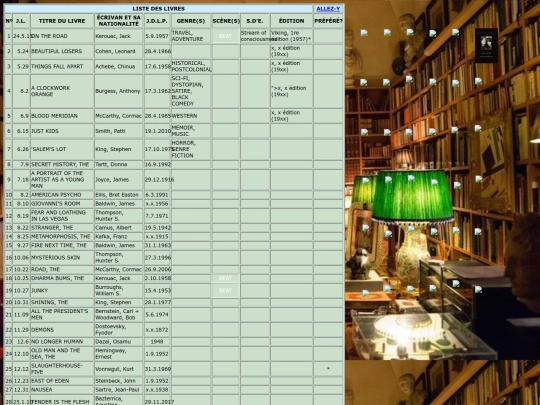The height and width of the screenshot is (405, 540).
Task: Select the author cell 'Smith, Patti'
Action: (118, 131)
